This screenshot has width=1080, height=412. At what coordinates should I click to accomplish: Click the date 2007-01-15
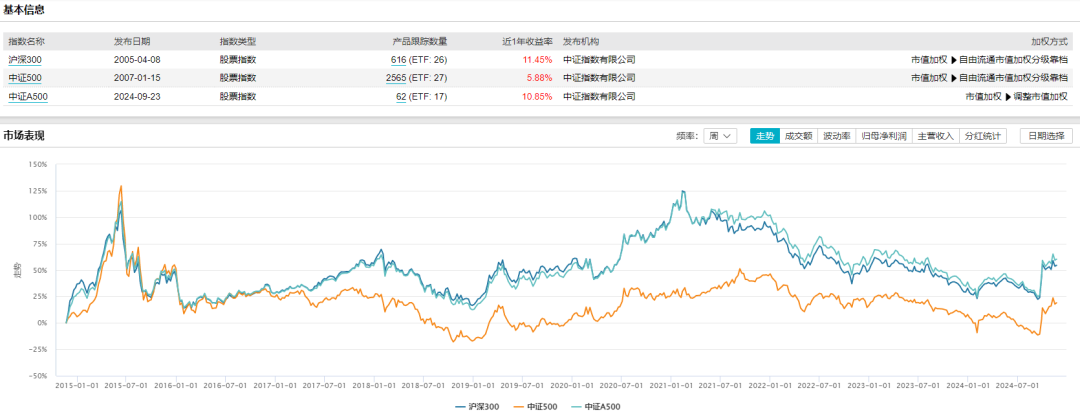click(136, 78)
